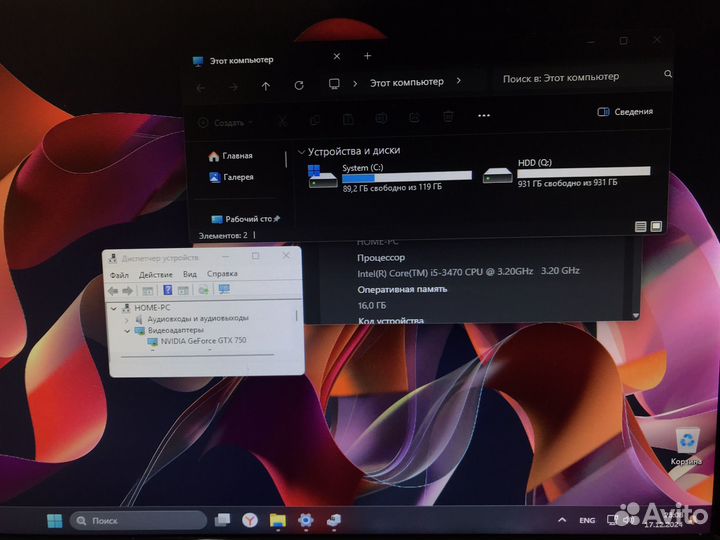Toggle the Сведения details pane
Screen dimensions: 720x540
625,112
